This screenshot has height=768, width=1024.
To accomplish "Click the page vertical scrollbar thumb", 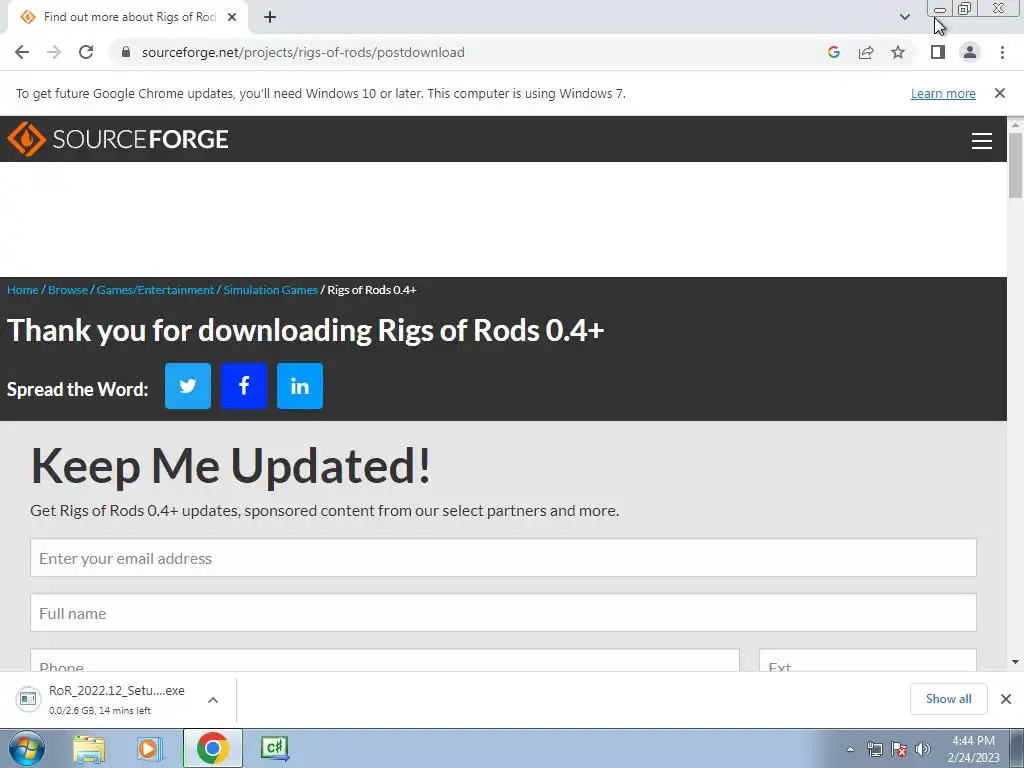I will pyautogui.click(x=1016, y=165).
